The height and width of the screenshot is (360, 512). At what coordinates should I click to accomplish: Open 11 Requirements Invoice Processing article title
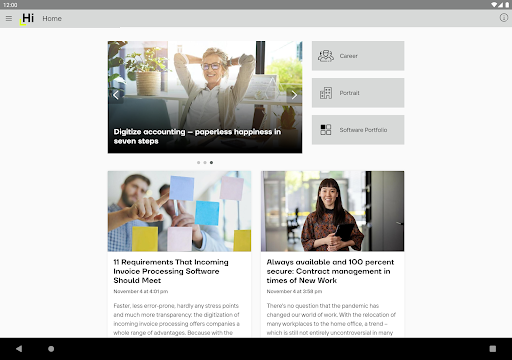(x=171, y=271)
